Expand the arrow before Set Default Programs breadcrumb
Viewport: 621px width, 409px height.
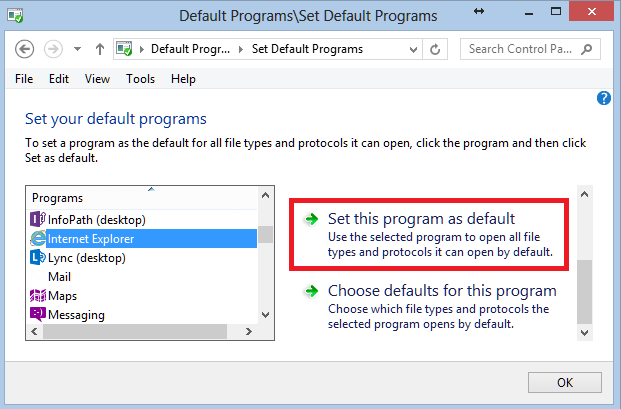click(x=241, y=49)
